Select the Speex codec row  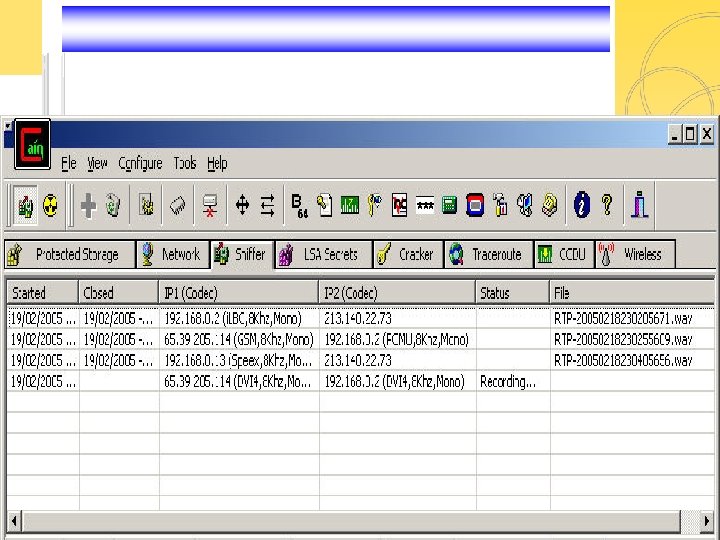coord(360,360)
